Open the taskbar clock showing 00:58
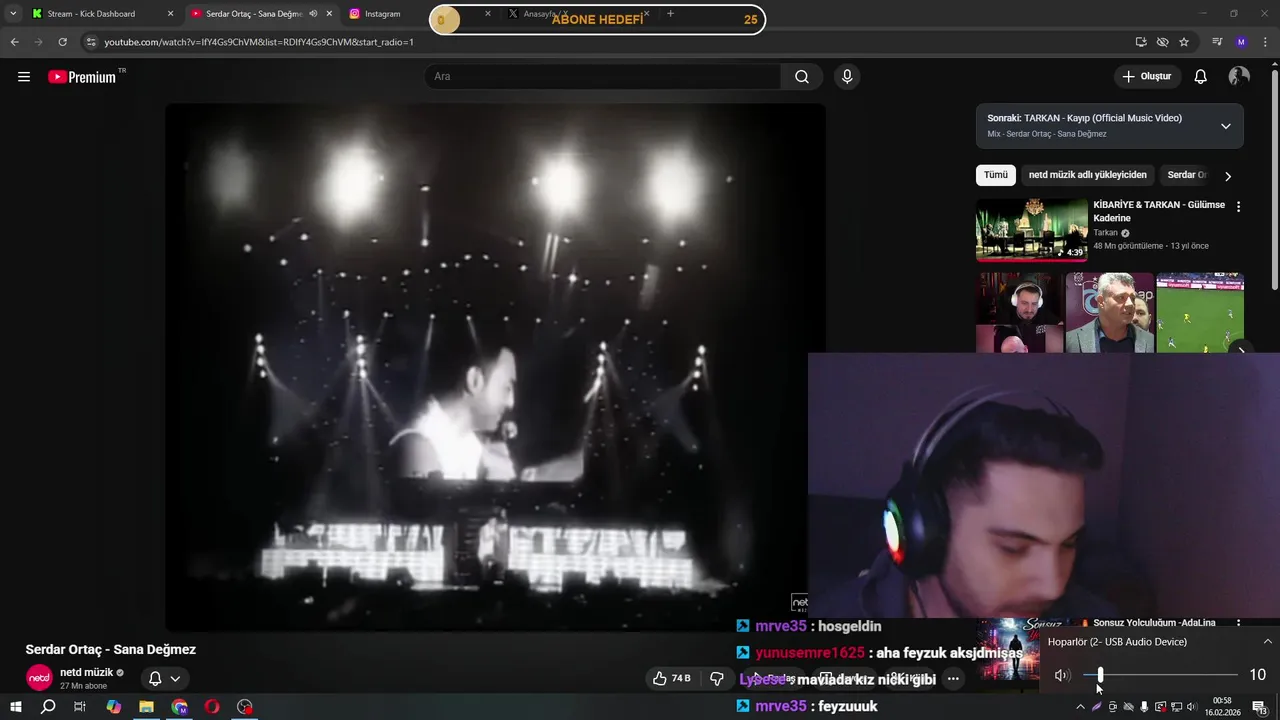The image size is (1280, 720). 1222,707
